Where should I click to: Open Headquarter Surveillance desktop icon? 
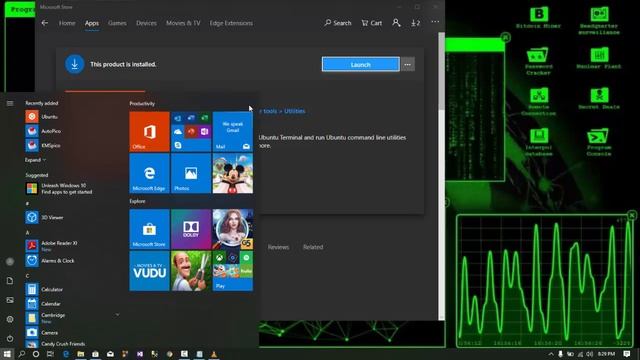599,20
